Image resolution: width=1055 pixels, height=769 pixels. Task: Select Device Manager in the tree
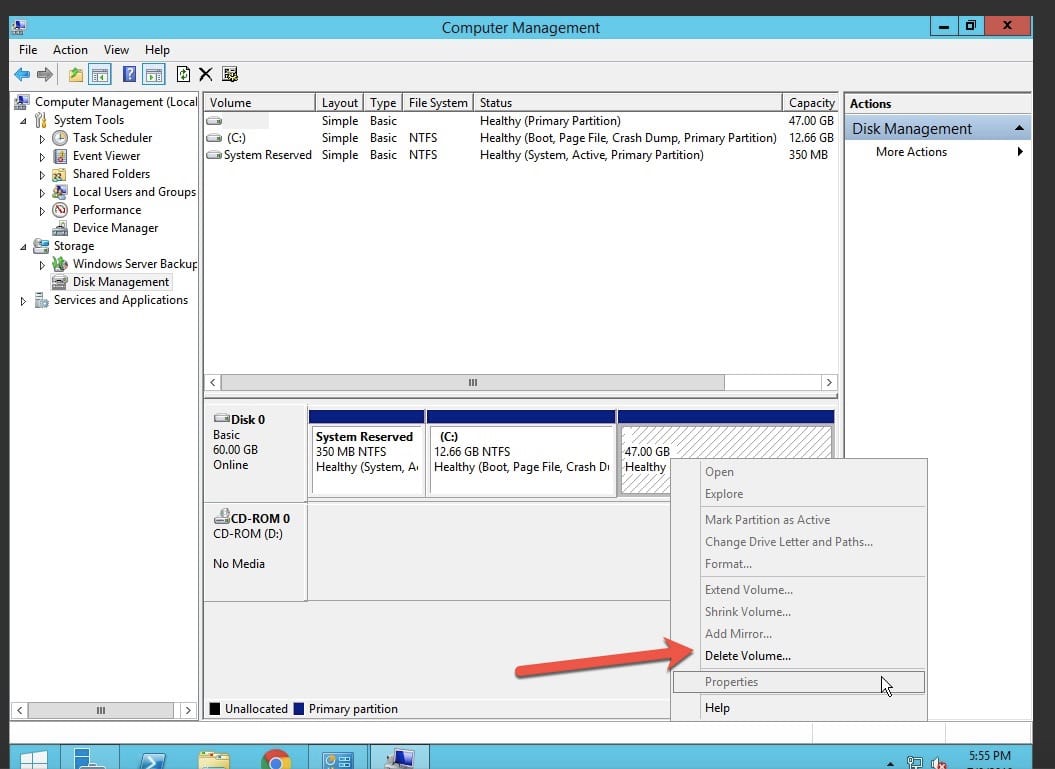[x=115, y=228]
